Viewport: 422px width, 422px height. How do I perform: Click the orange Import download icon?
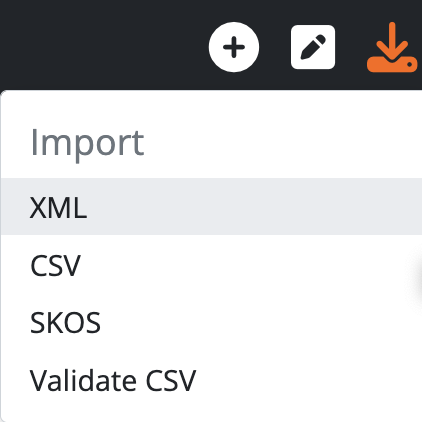tap(392, 47)
